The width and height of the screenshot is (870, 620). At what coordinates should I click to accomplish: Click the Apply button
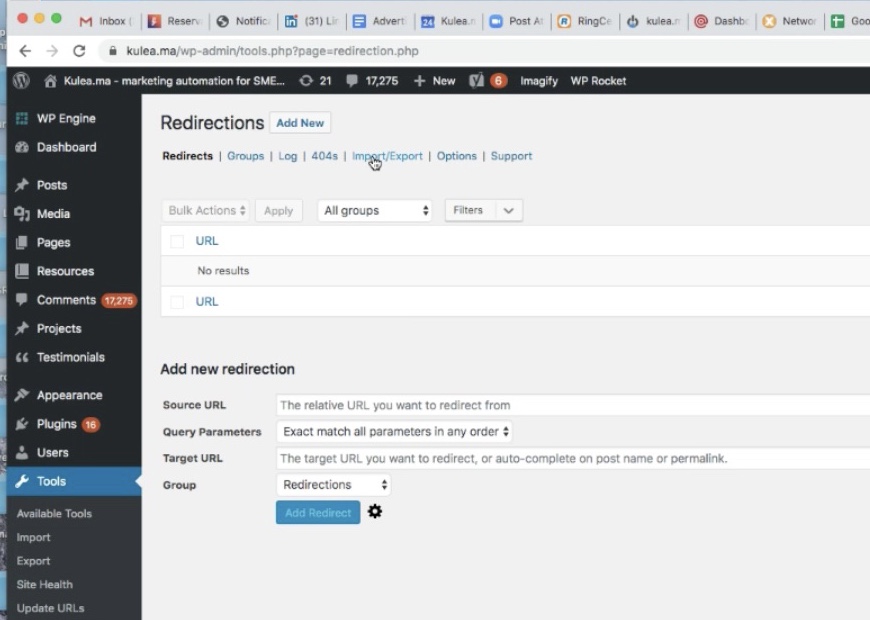click(x=279, y=210)
